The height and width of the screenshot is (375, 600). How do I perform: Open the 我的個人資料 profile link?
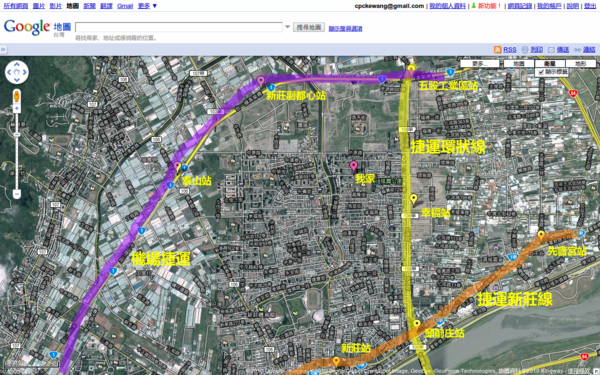447,6
